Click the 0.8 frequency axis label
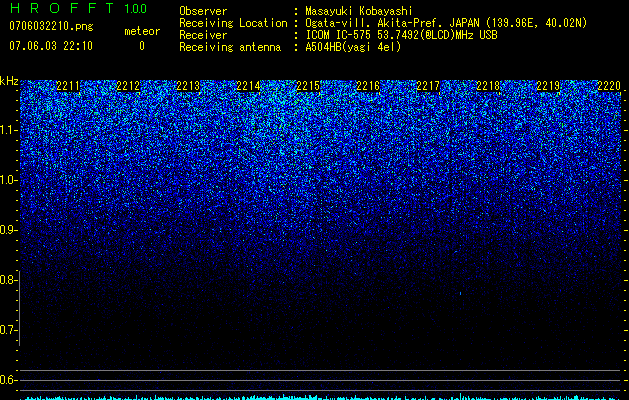 [x=8, y=280]
